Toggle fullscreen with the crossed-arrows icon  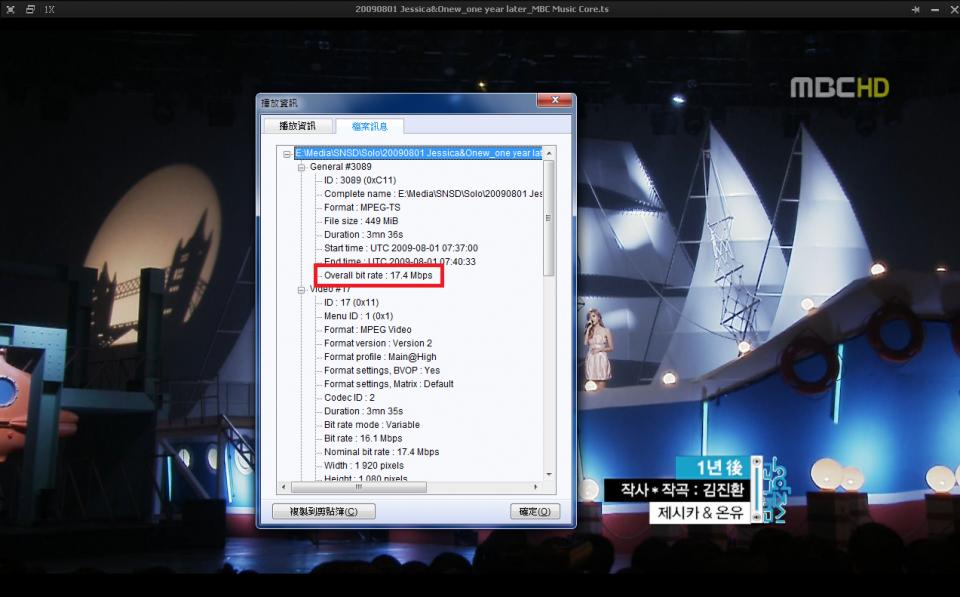10,9
